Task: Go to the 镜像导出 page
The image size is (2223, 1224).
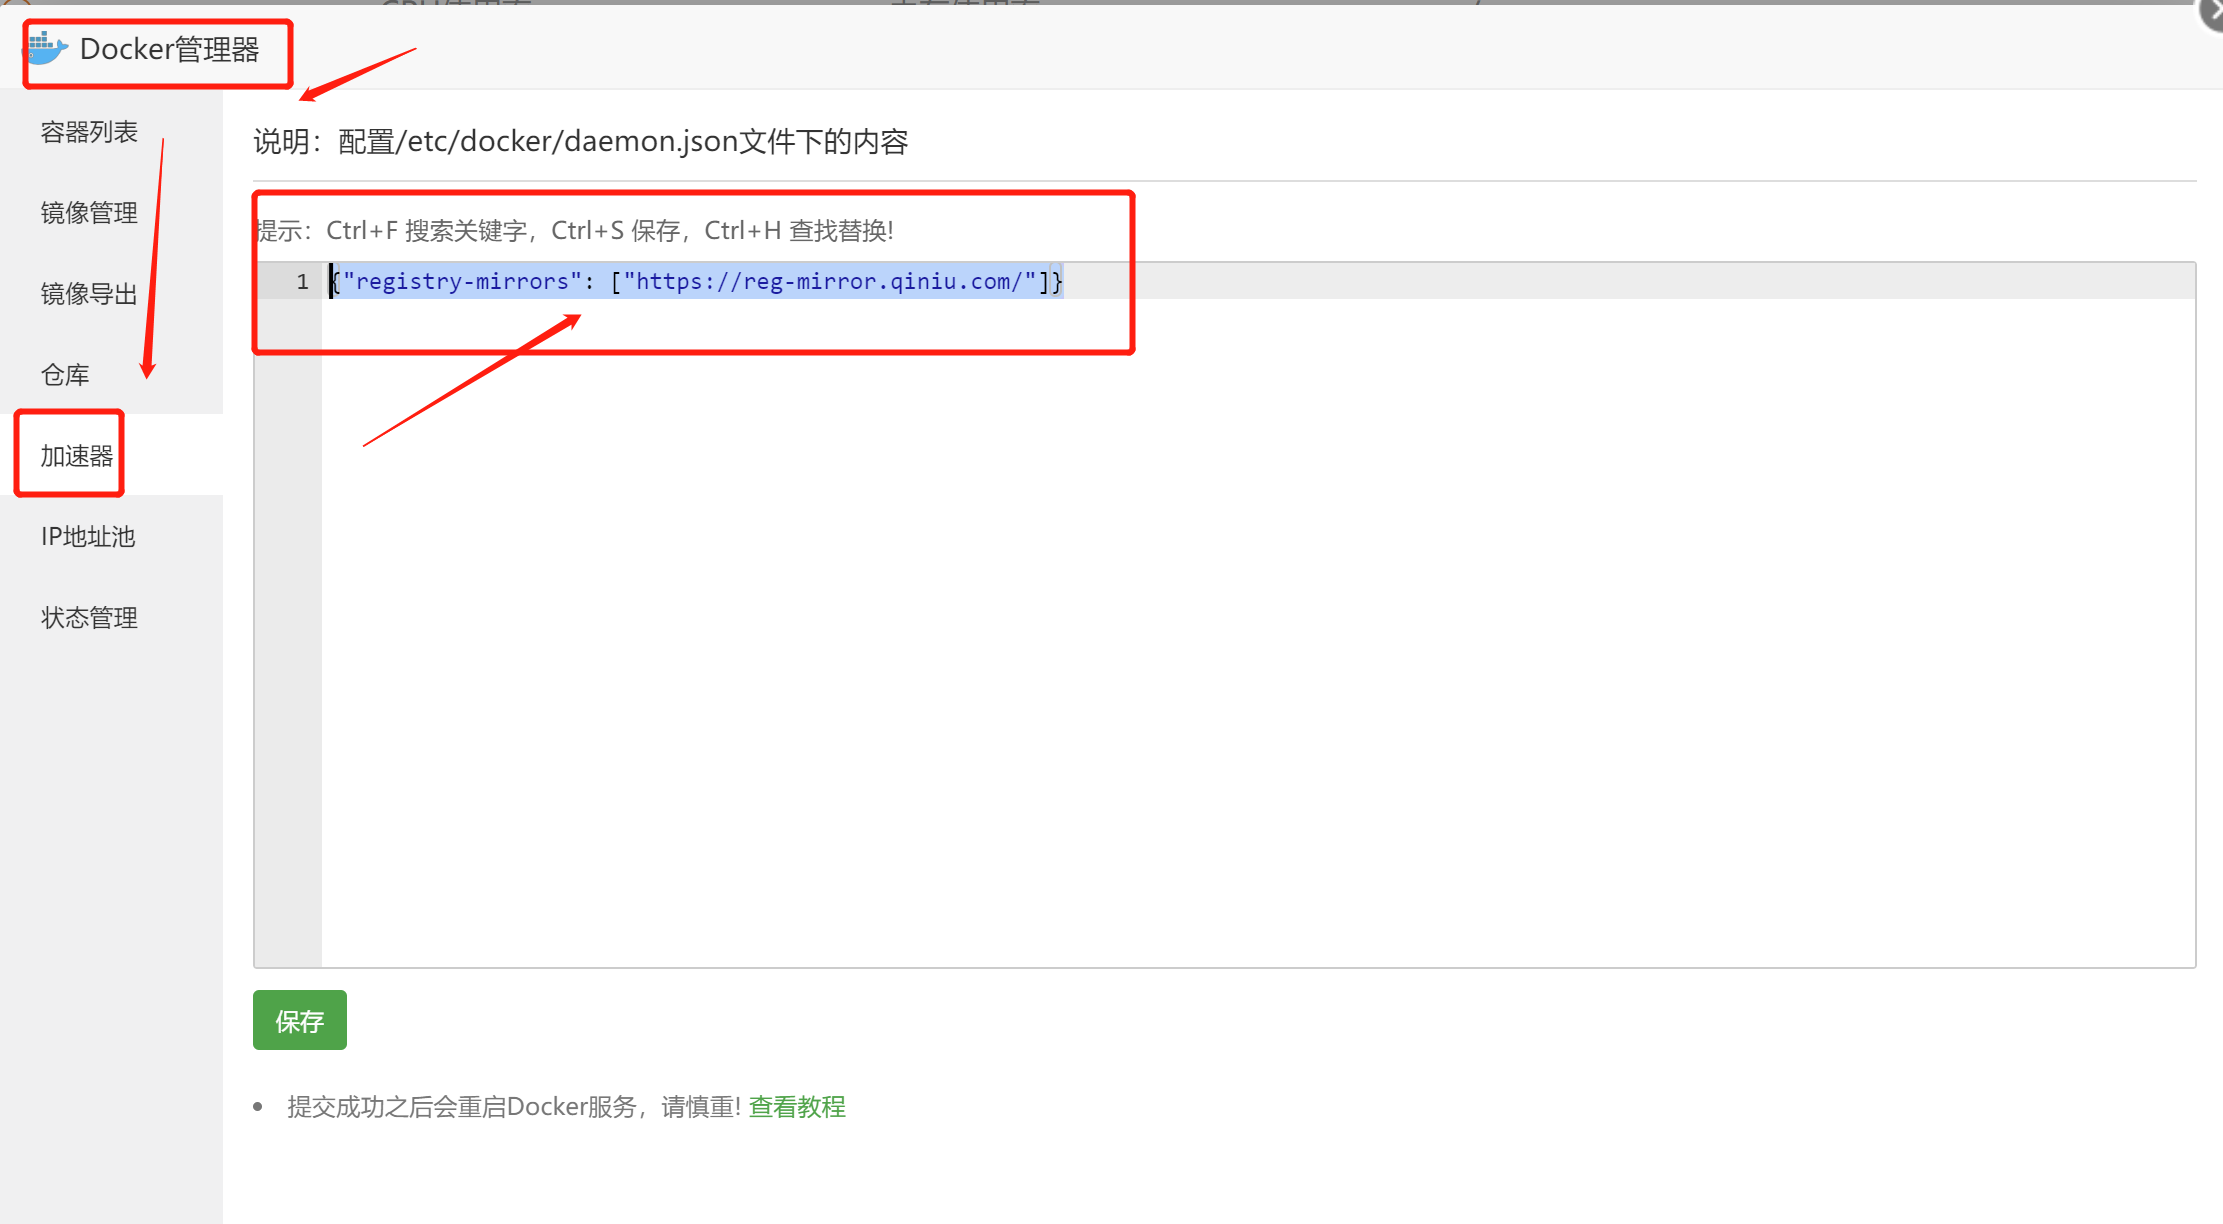Action: coord(89,294)
